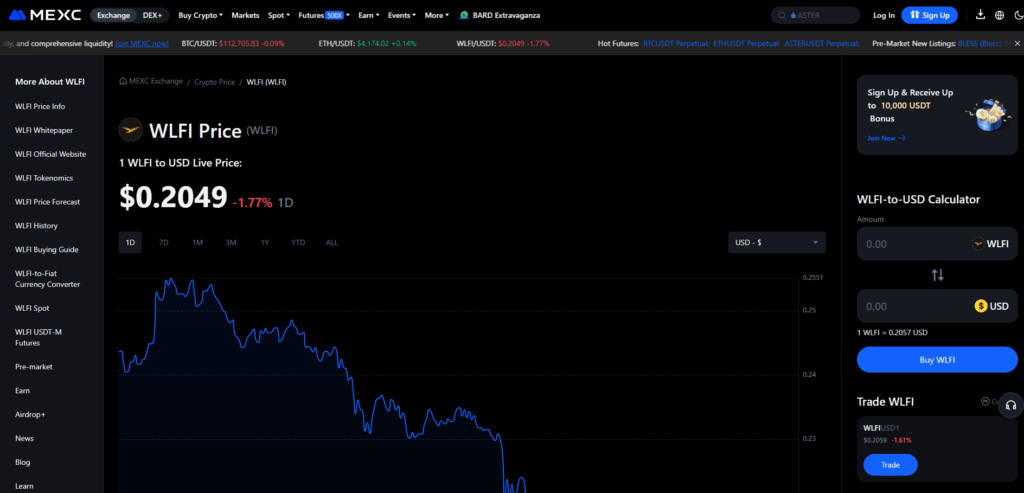Expand the Futures dropdown menu
The height and width of the screenshot is (493, 1024).
323,15
